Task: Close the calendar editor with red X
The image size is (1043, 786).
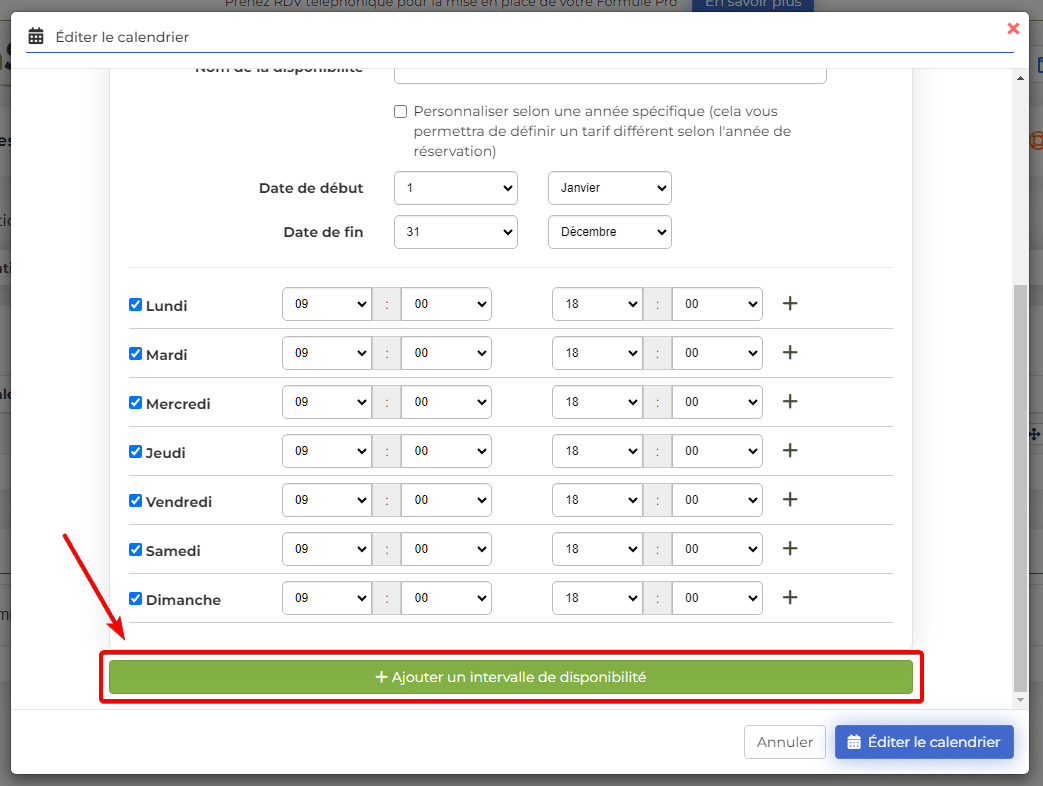Action: click(1013, 29)
